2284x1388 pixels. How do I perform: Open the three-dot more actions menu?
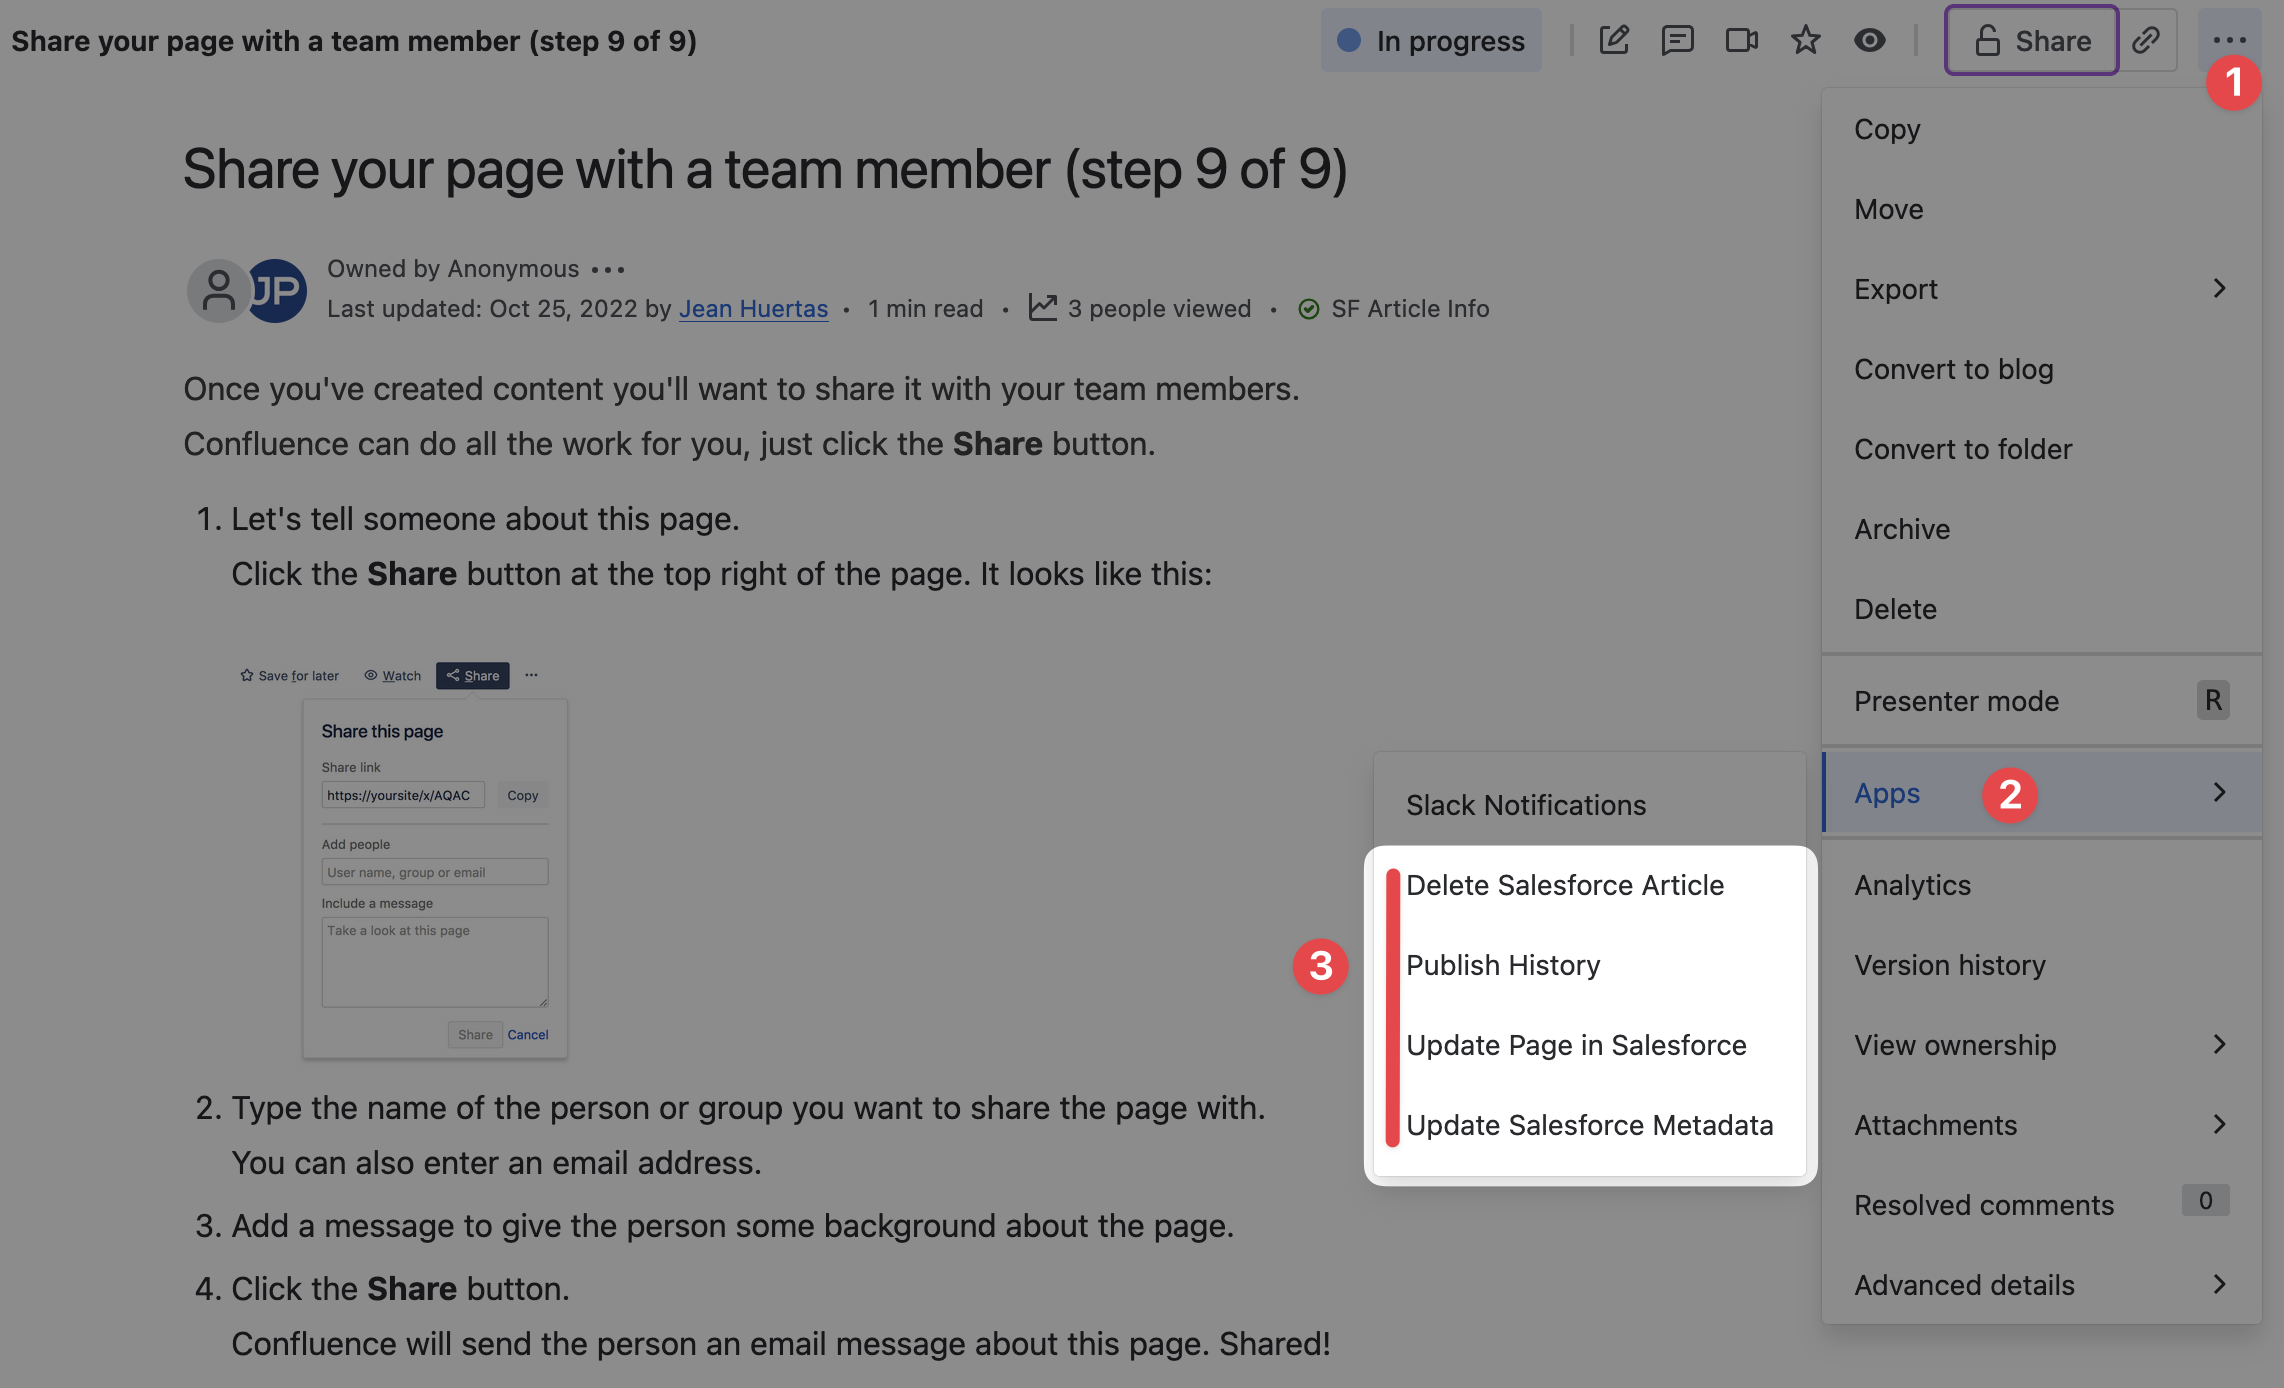click(x=2229, y=41)
